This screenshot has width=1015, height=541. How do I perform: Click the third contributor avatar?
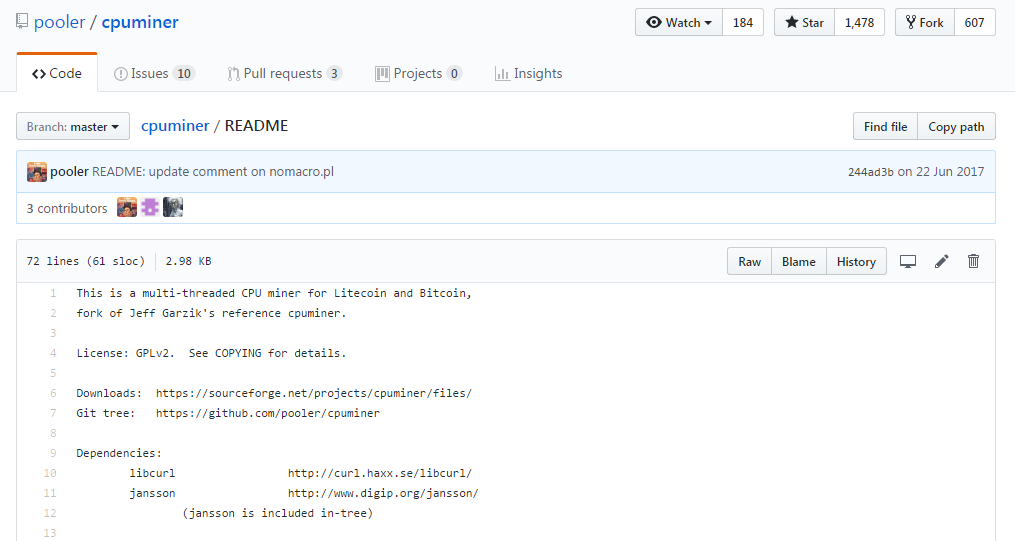pos(173,208)
